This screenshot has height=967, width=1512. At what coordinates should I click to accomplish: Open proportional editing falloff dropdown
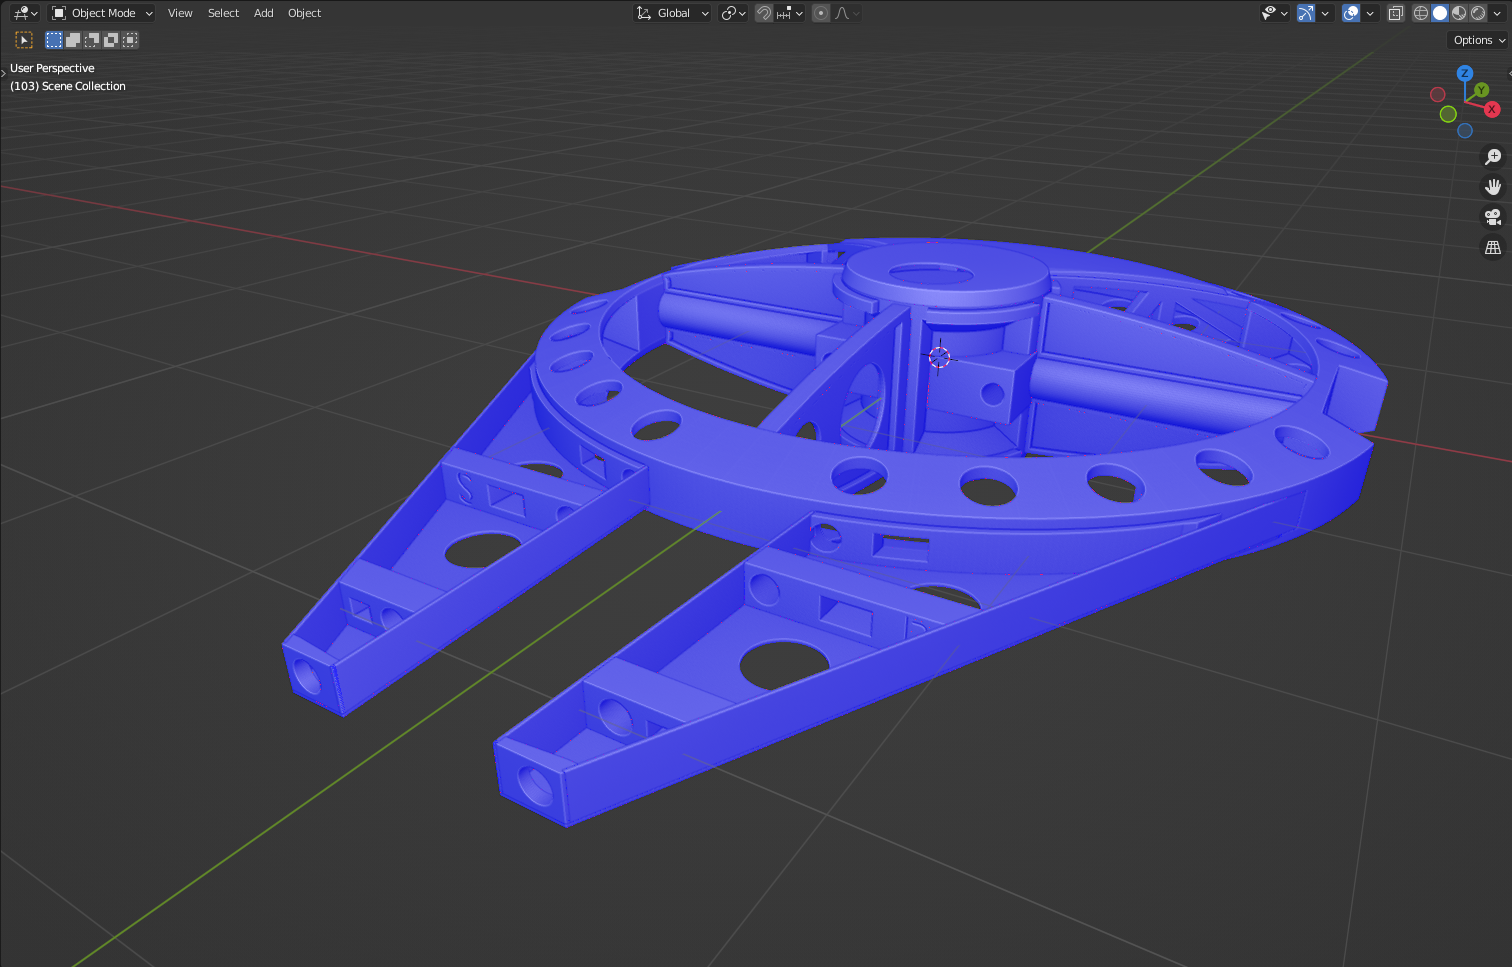[847, 13]
